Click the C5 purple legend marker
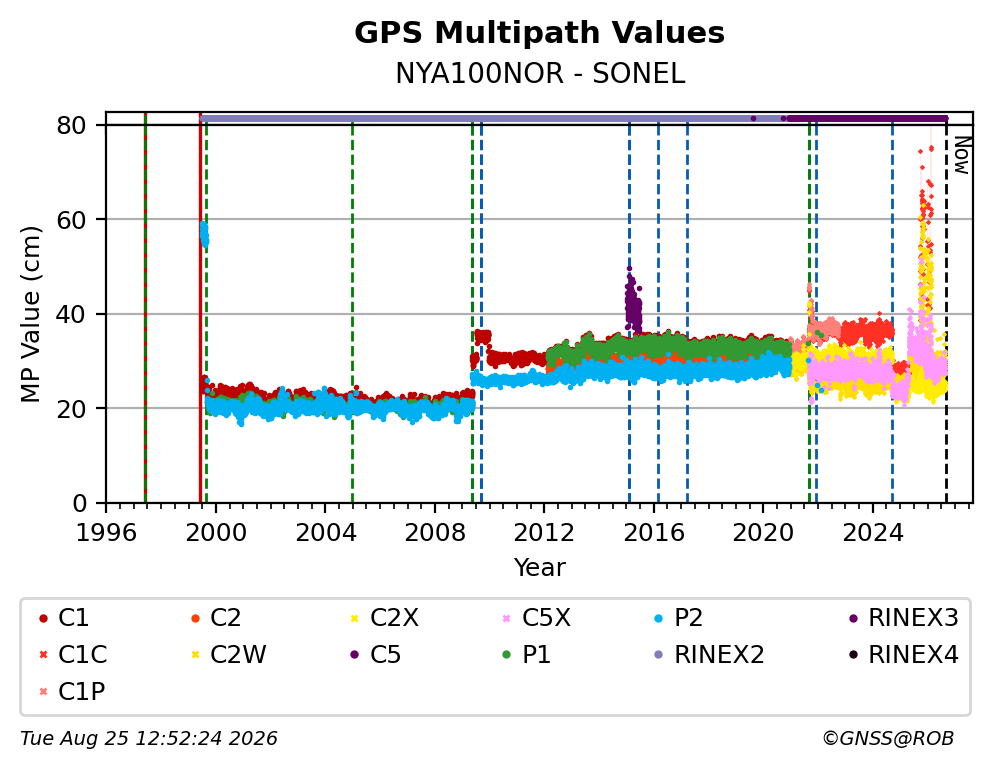Image resolution: width=992 pixels, height=769 pixels. click(354, 655)
